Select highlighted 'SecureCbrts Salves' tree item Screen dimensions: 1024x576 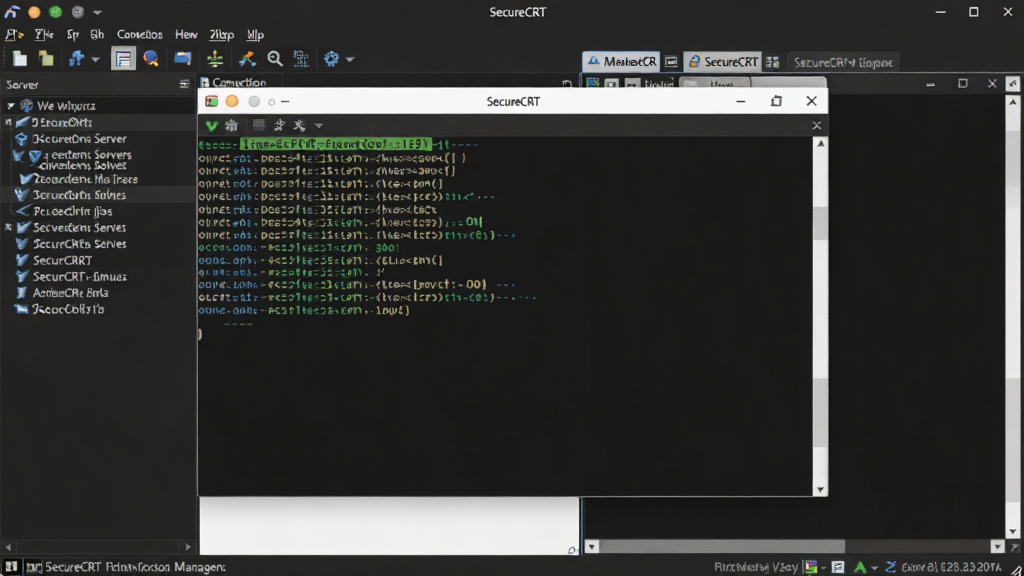click(x=79, y=195)
